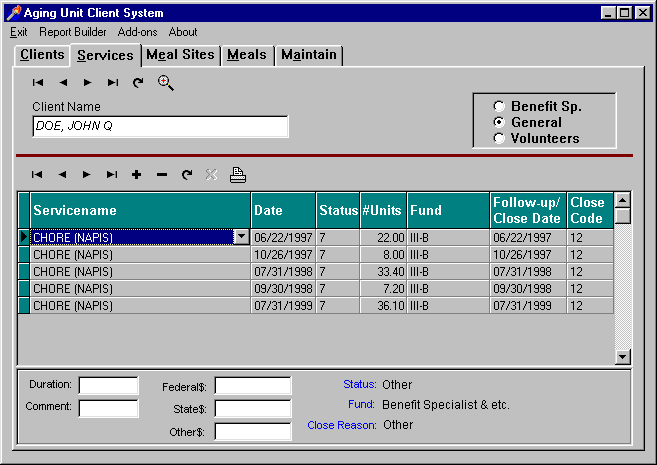The width and height of the screenshot is (657, 465).
Task: Click units cell 22.00
Action: [x=383, y=238]
